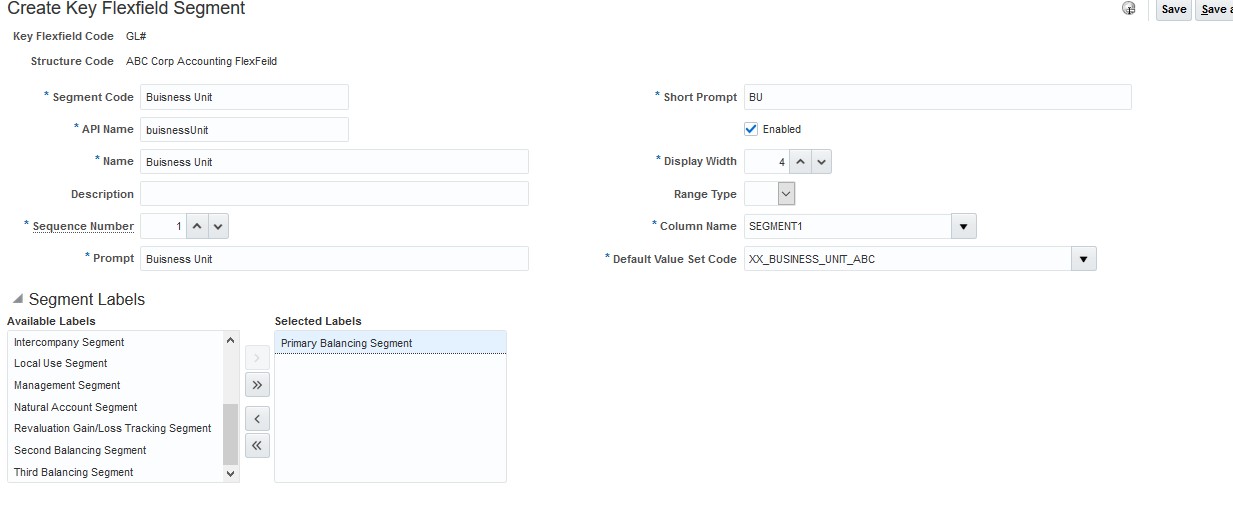Select Primary Balancing Segment in Selected Labels
The width and height of the screenshot is (1233, 506).
click(390, 343)
